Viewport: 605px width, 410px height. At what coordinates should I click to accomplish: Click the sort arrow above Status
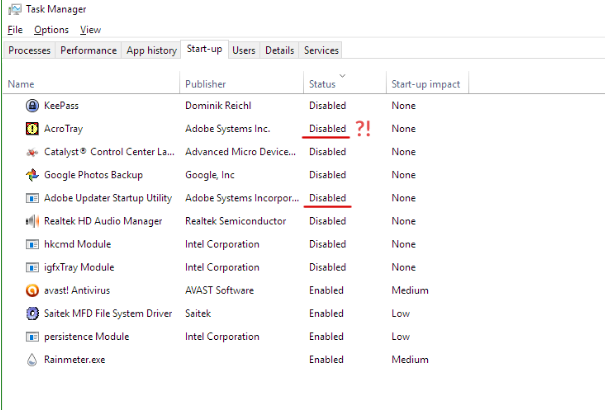click(x=342, y=75)
